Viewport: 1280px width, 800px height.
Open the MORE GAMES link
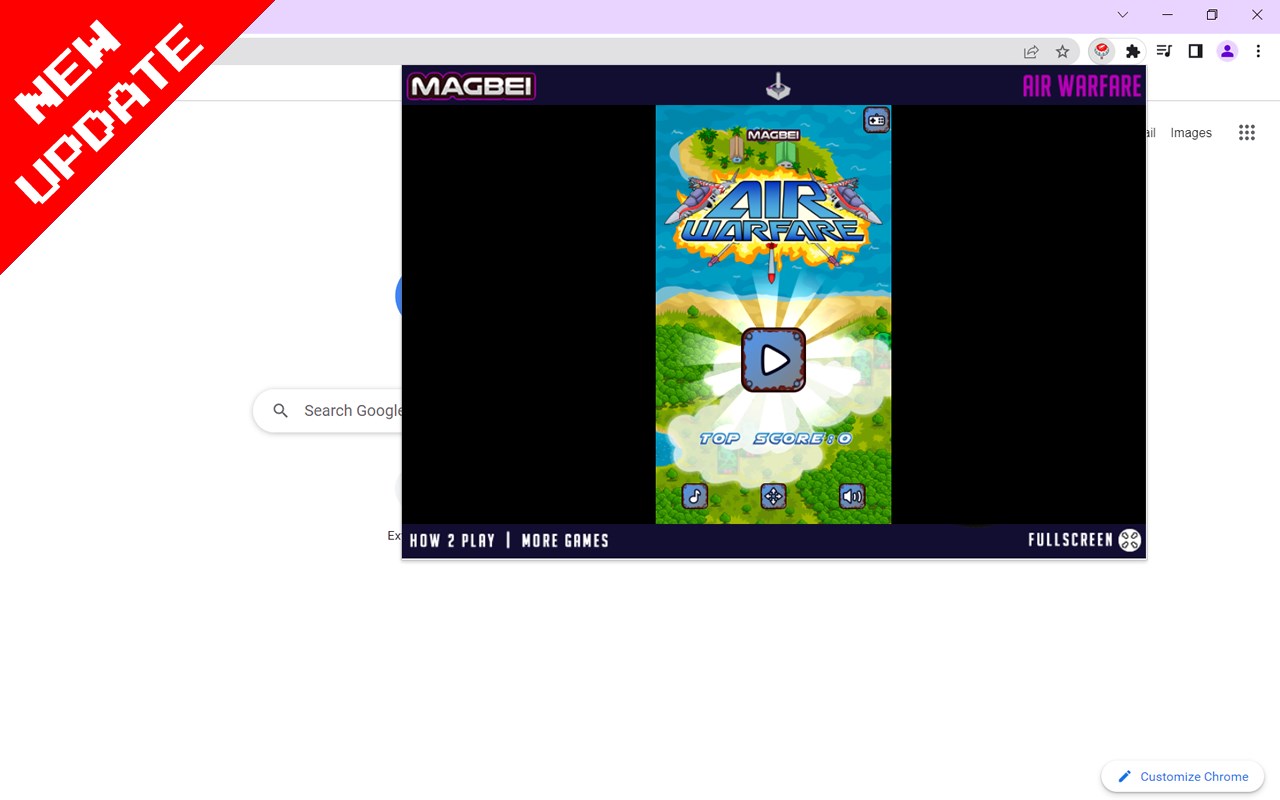(565, 540)
